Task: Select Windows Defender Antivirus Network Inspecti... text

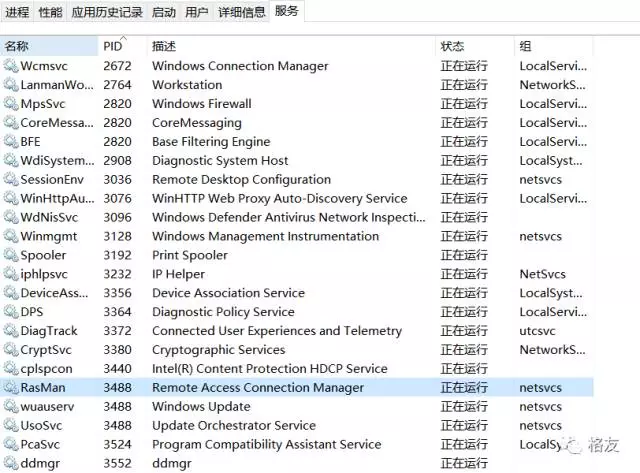Action: 289,218
